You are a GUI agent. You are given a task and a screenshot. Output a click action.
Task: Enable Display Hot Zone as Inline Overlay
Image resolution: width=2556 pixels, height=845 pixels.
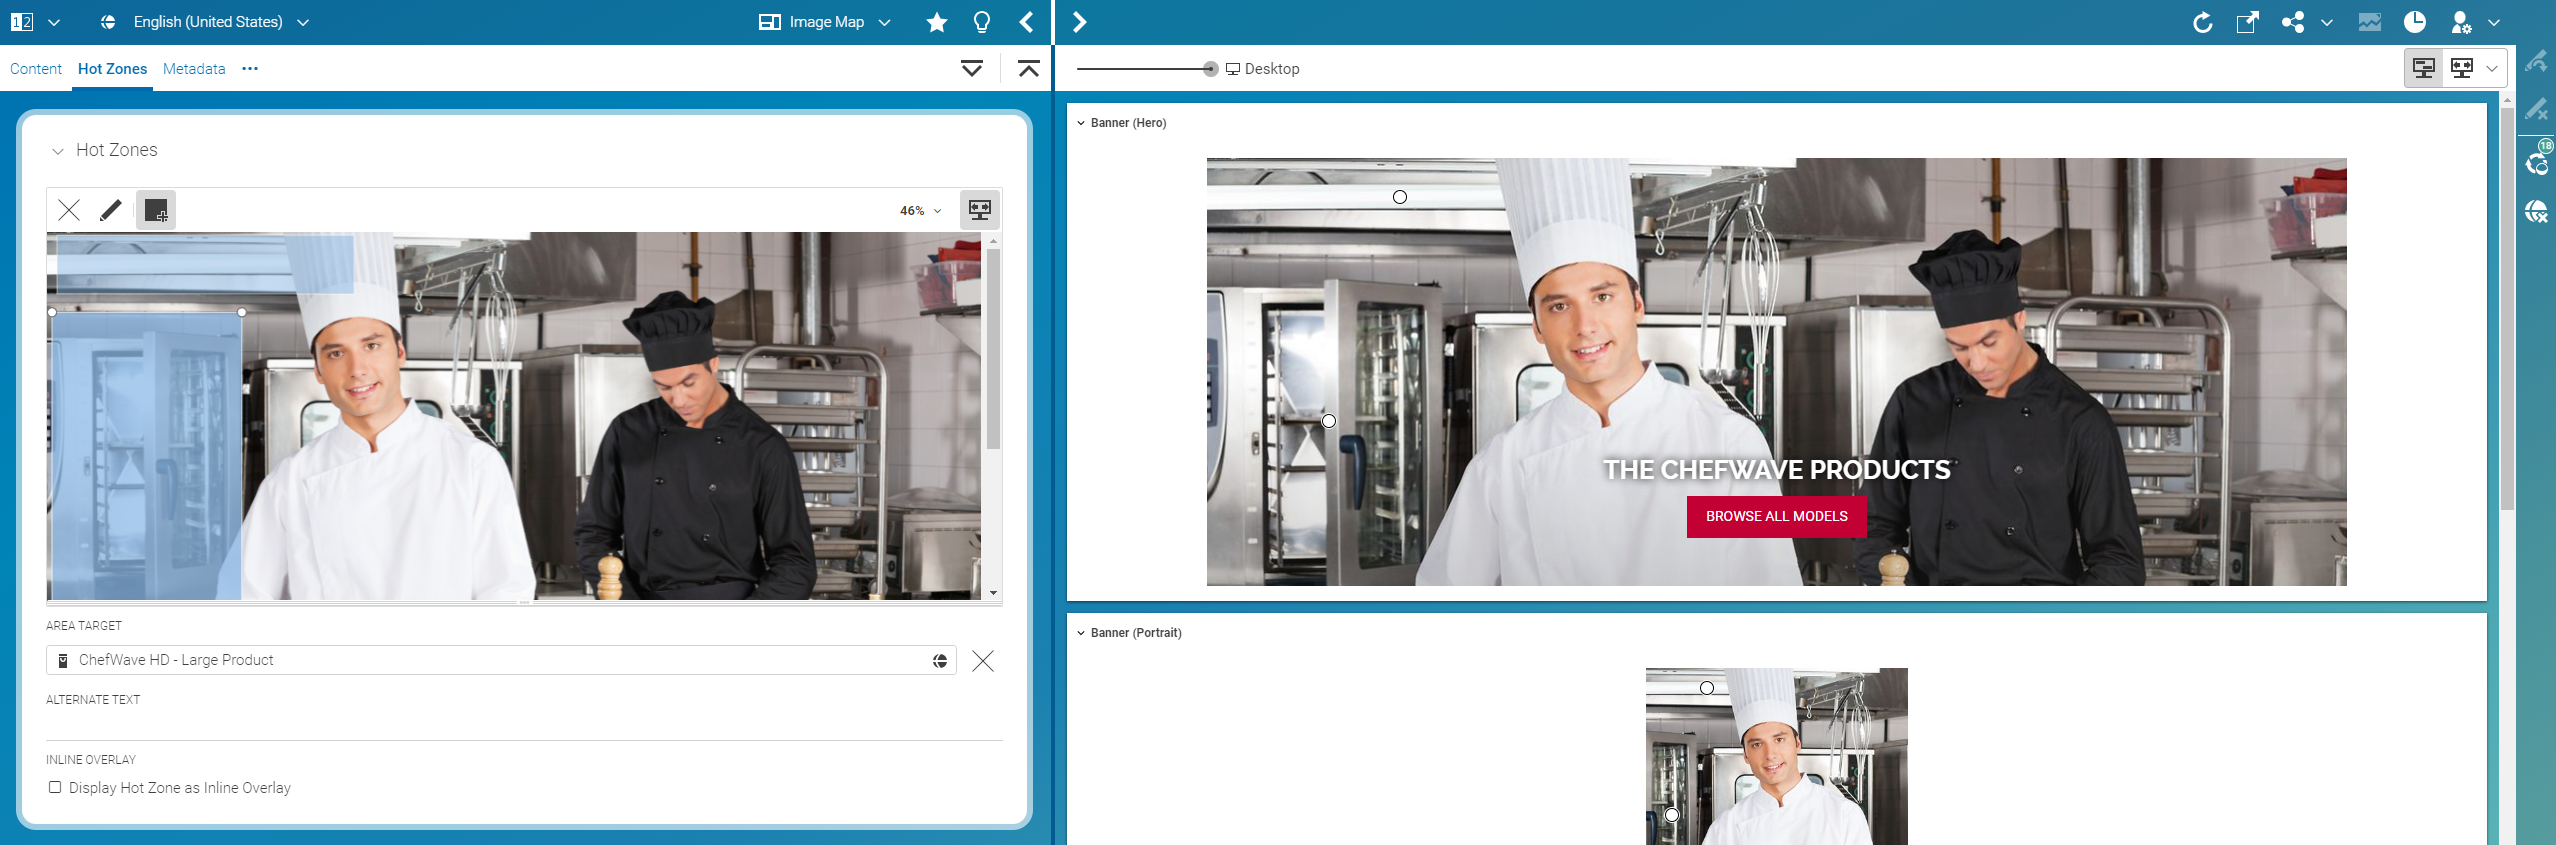coord(55,788)
